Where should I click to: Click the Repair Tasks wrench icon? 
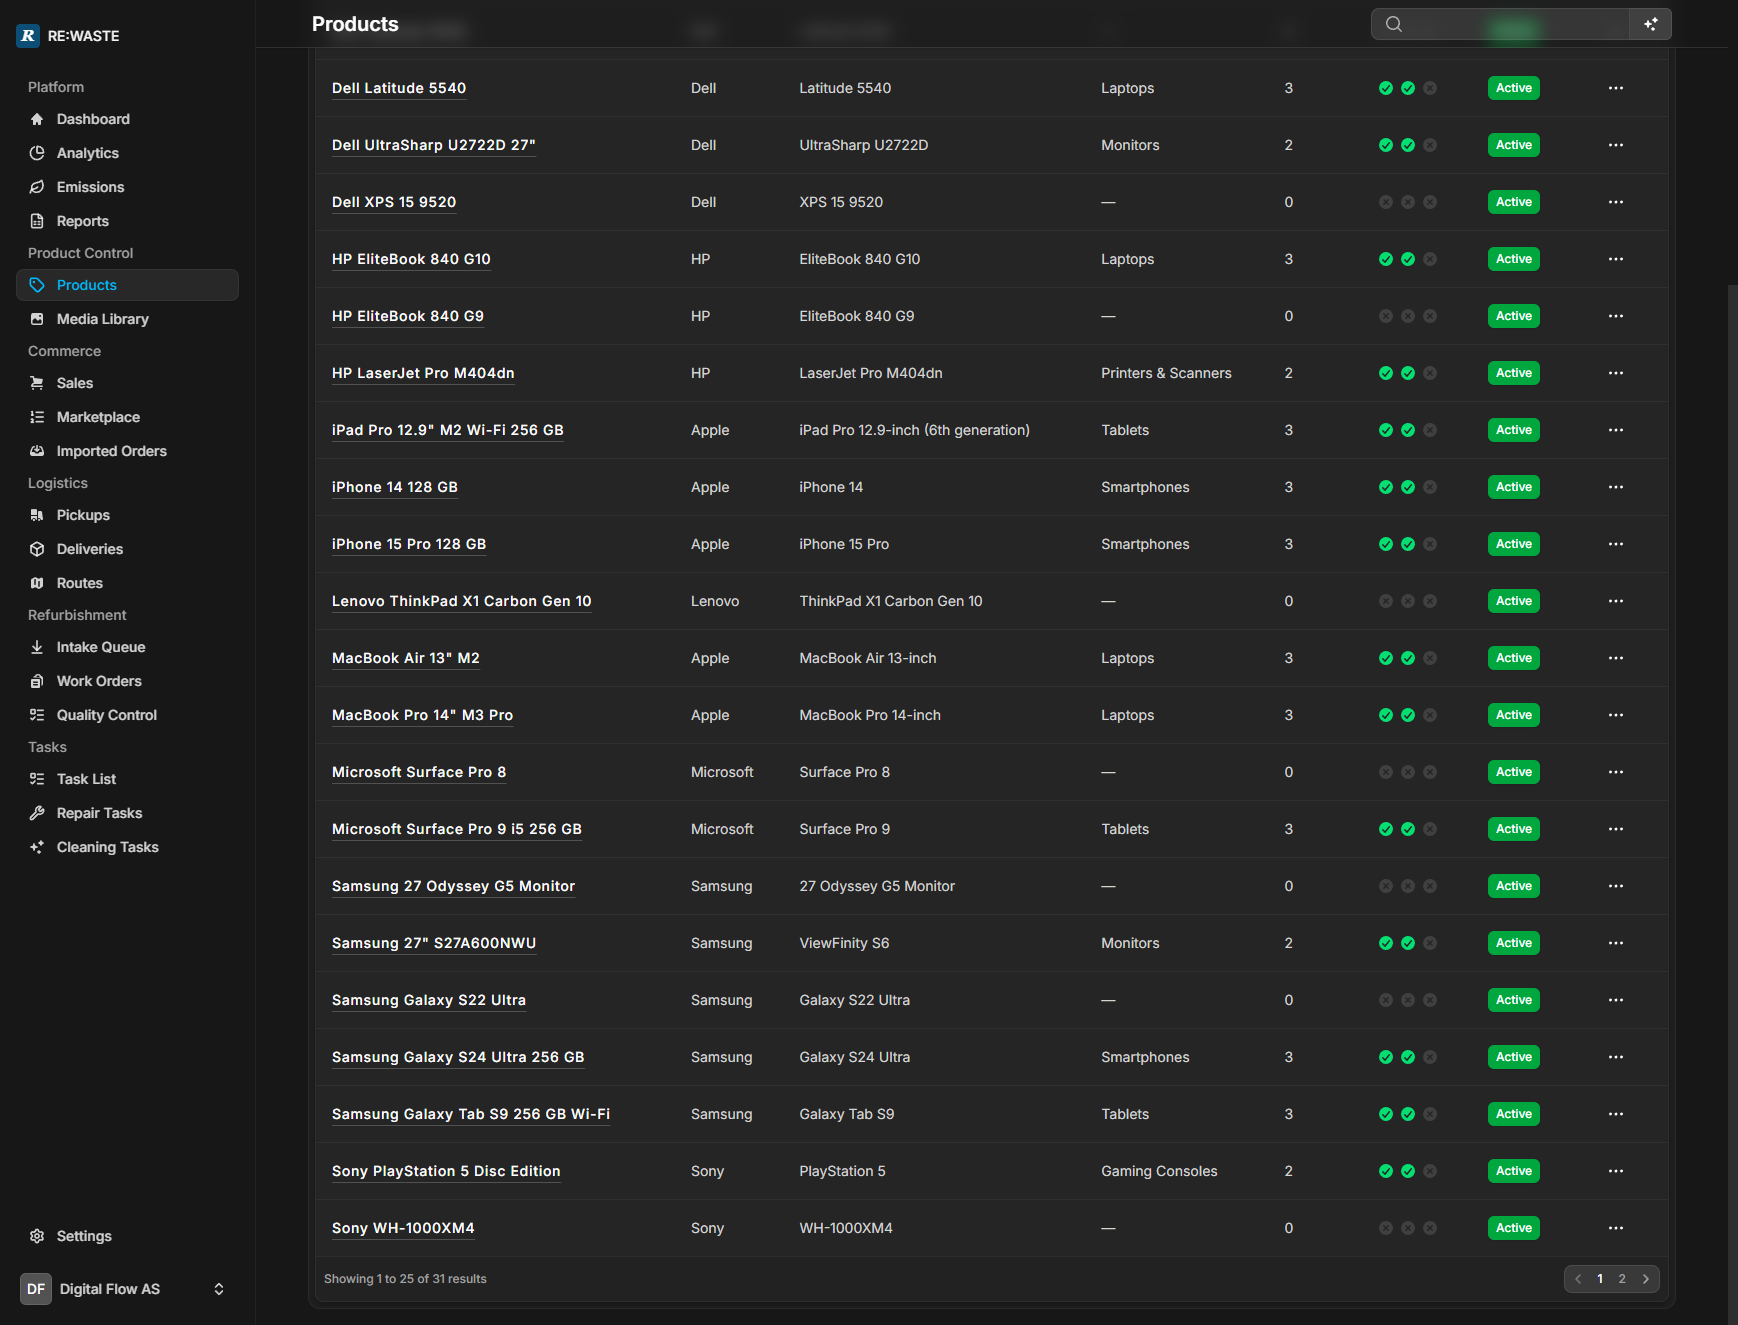tap(37, 813)
